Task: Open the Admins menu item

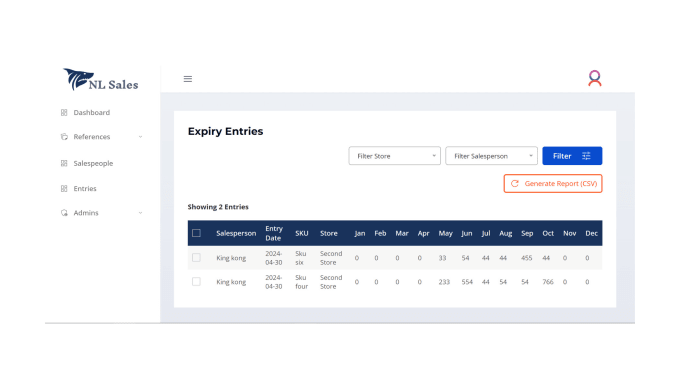Action: 86,213
